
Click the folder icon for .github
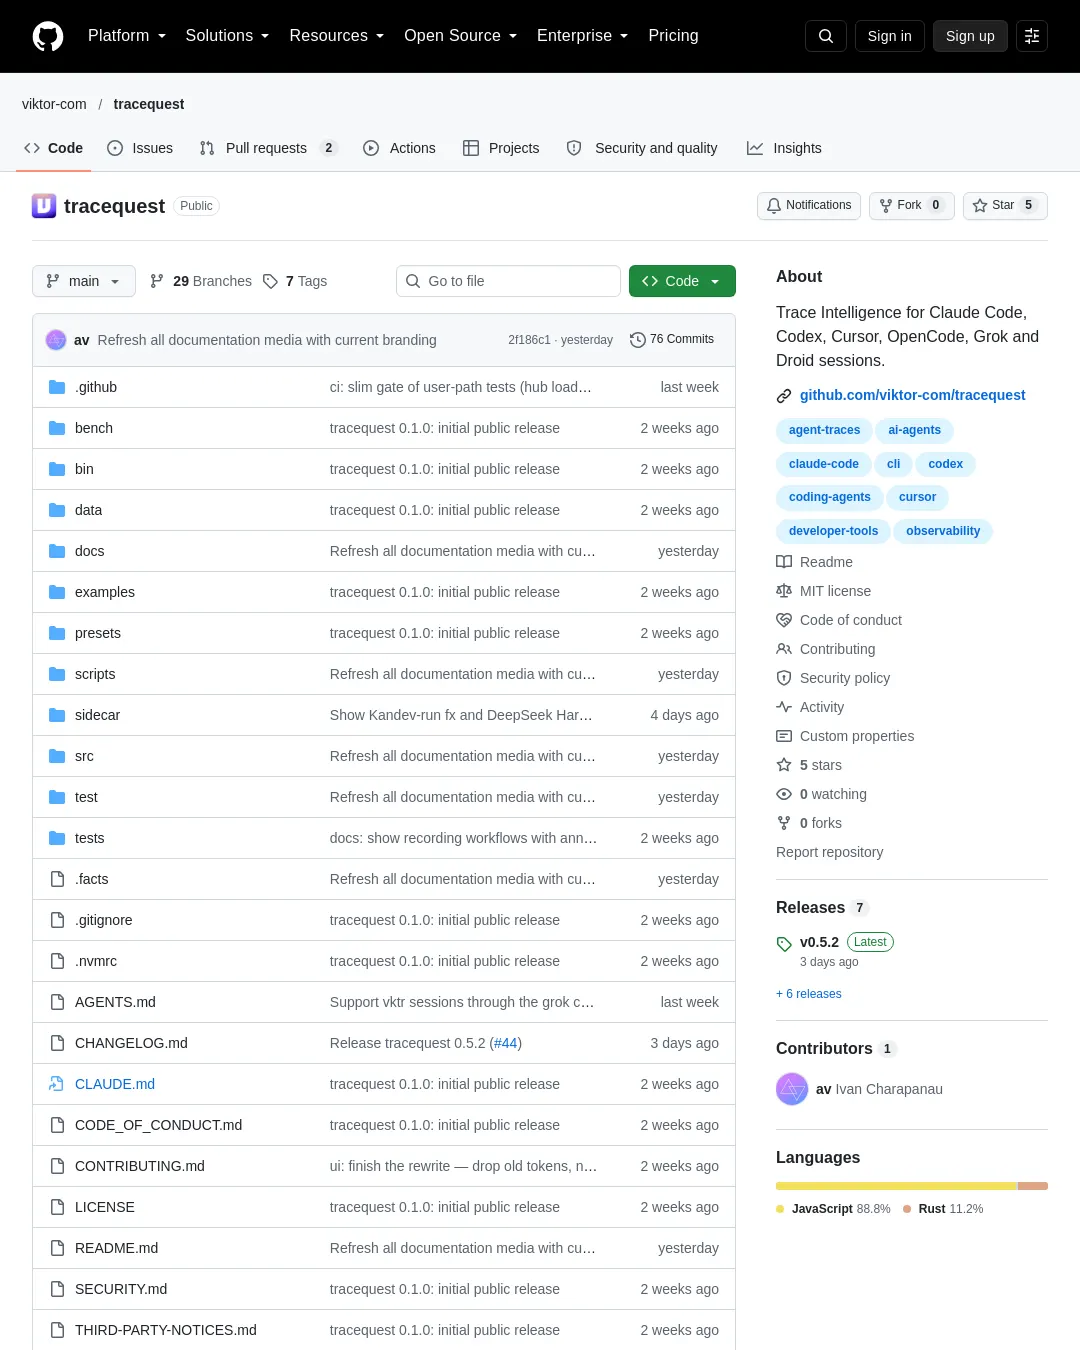(x=57, y=387)
